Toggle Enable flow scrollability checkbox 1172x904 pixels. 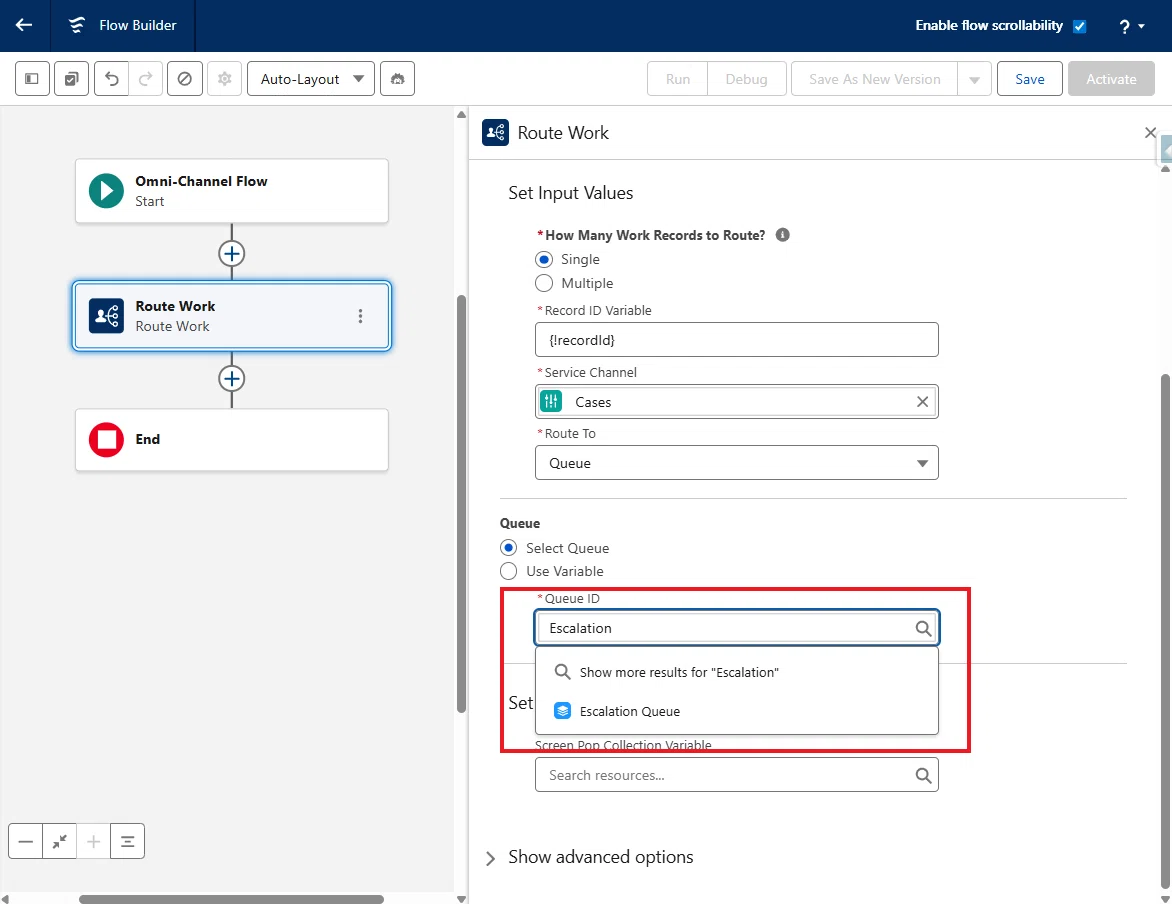pos(1079,26)
